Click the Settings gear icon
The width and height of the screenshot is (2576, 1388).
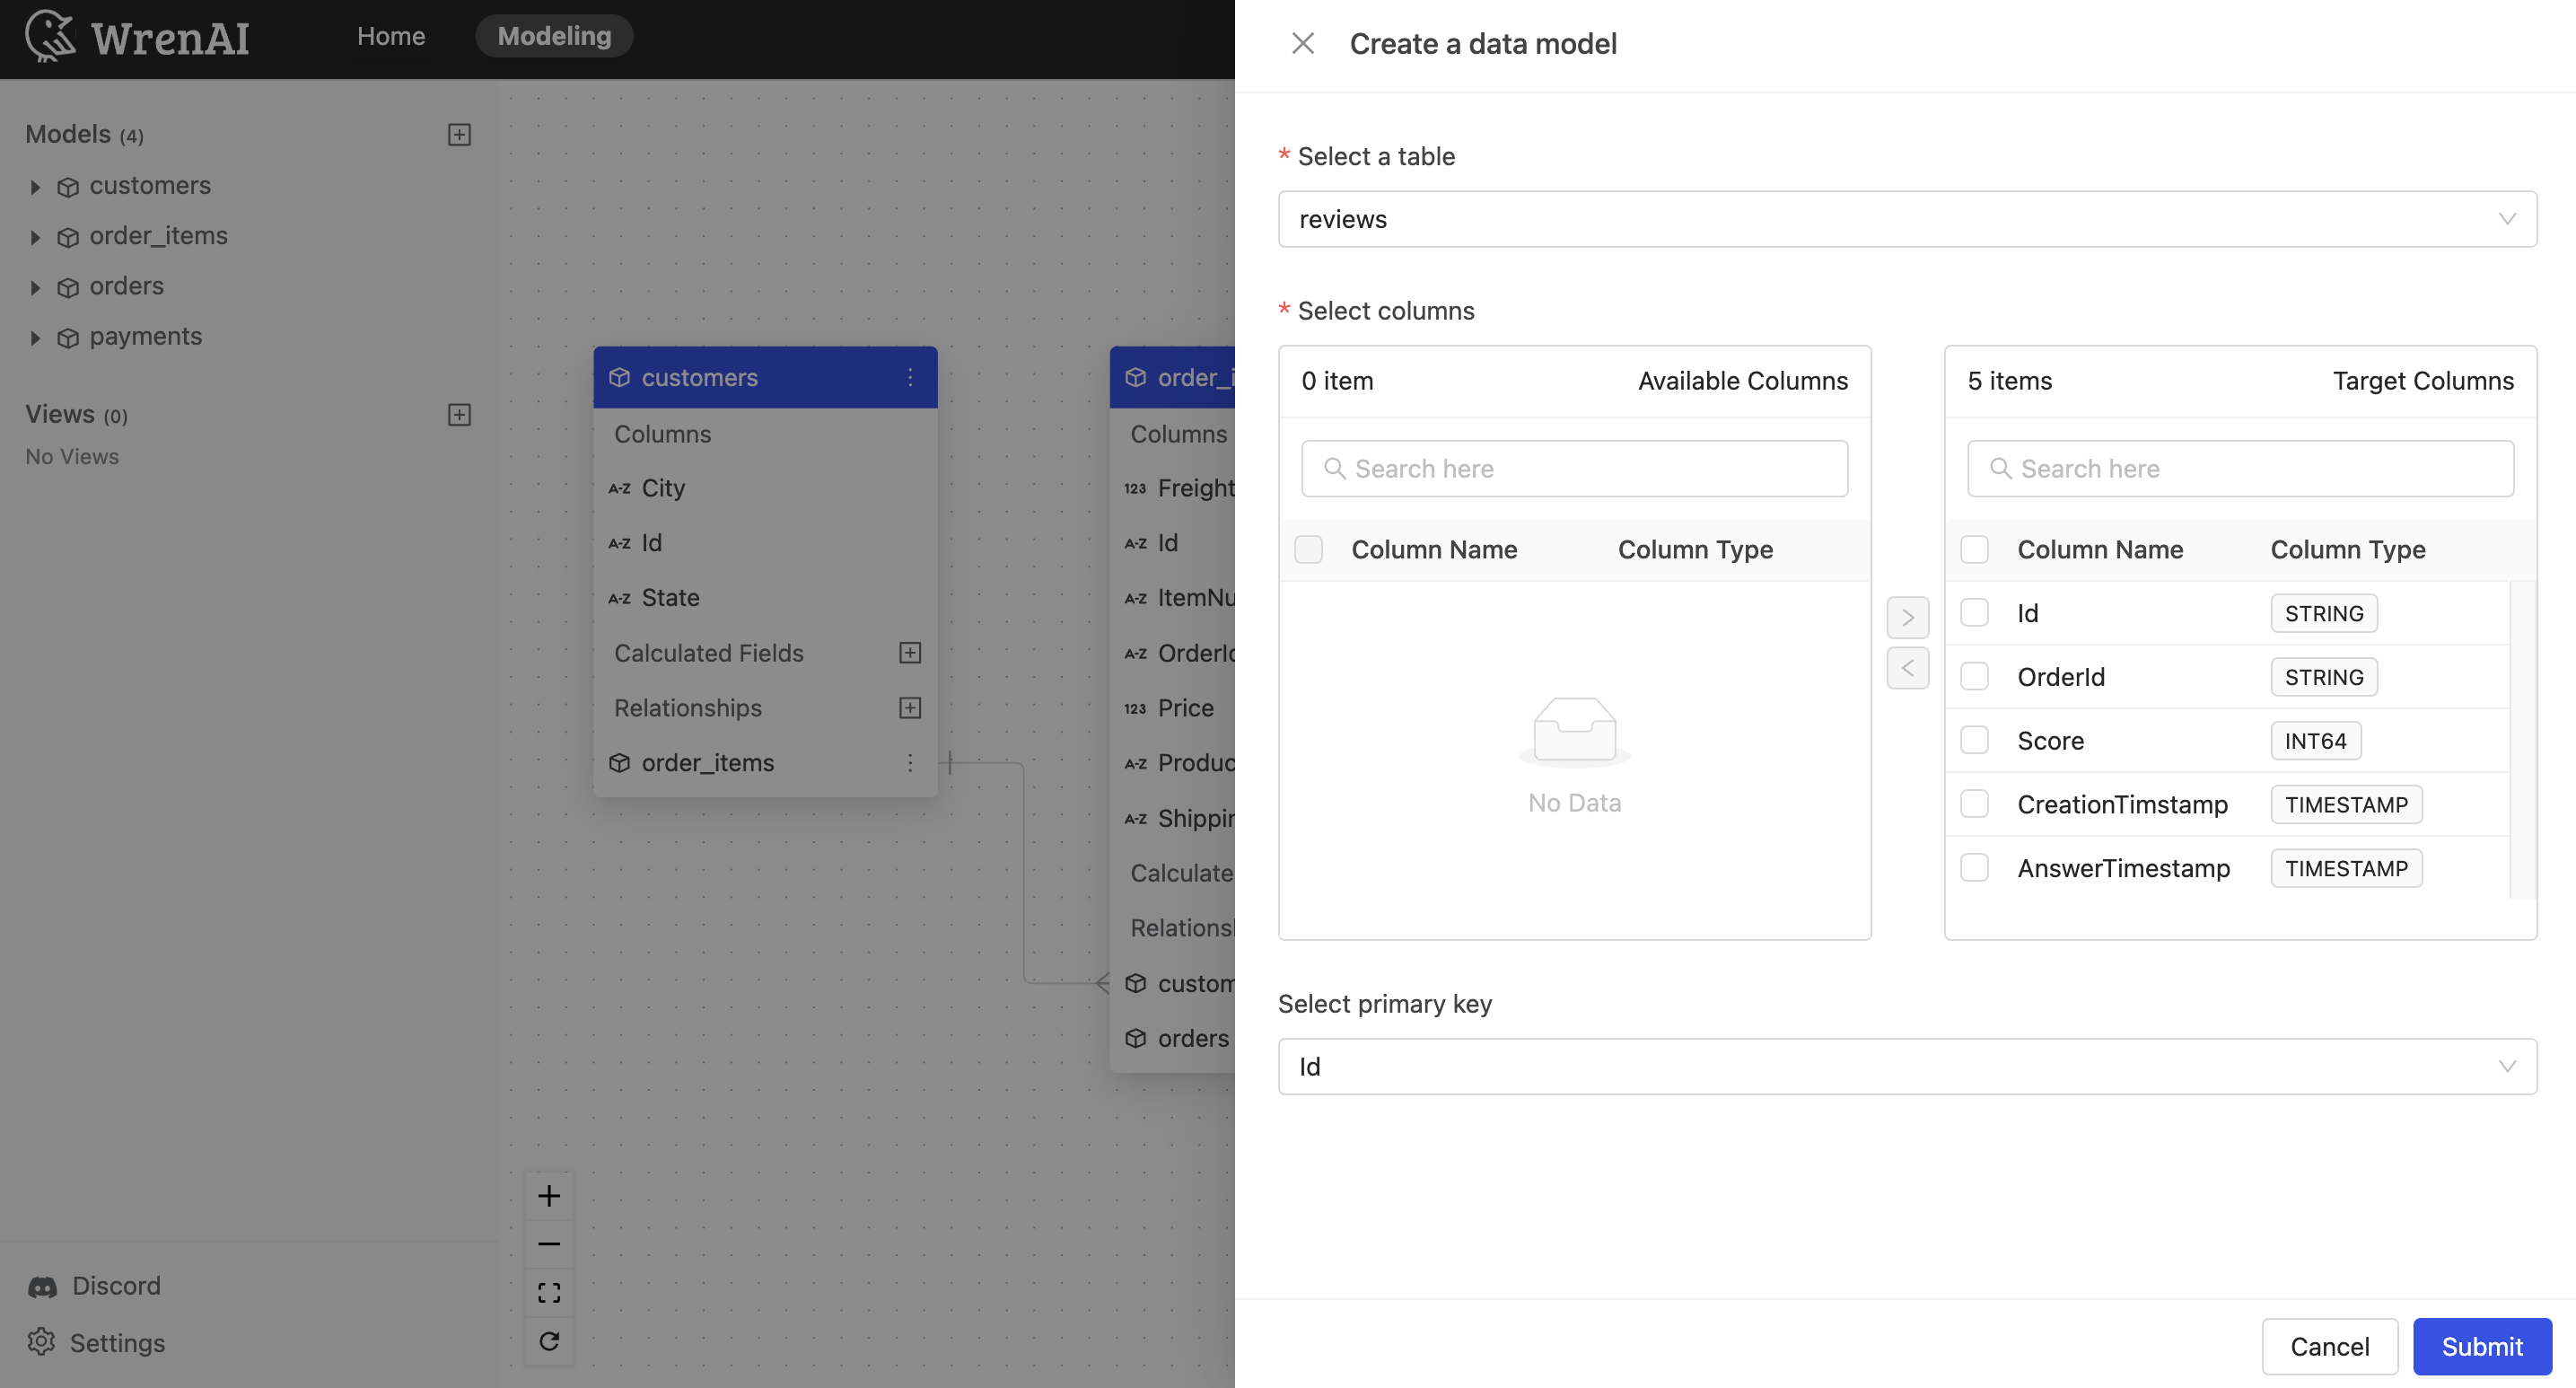[41, 1342]
